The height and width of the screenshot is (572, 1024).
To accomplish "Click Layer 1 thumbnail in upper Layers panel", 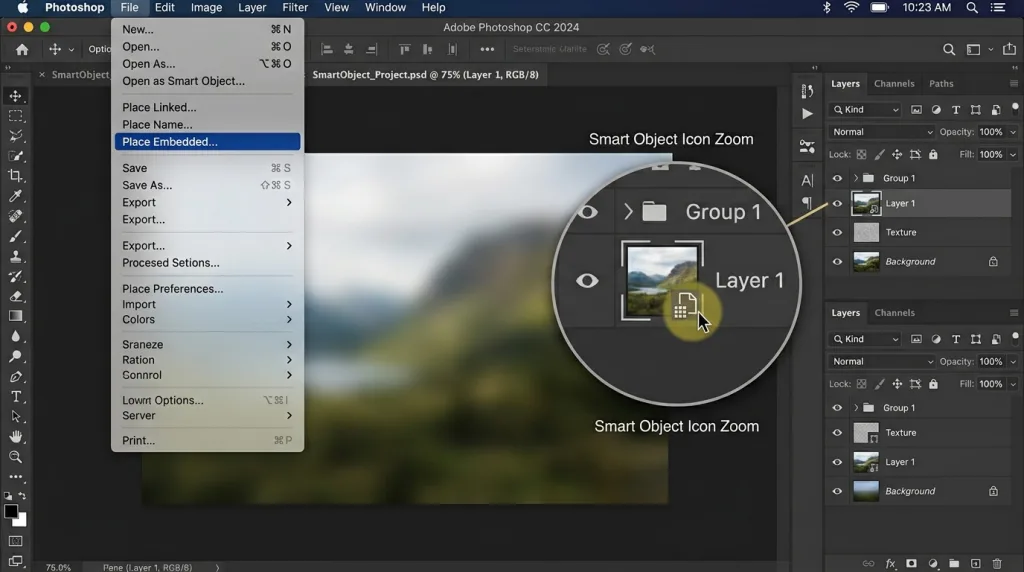I will (x=866, y=204).
